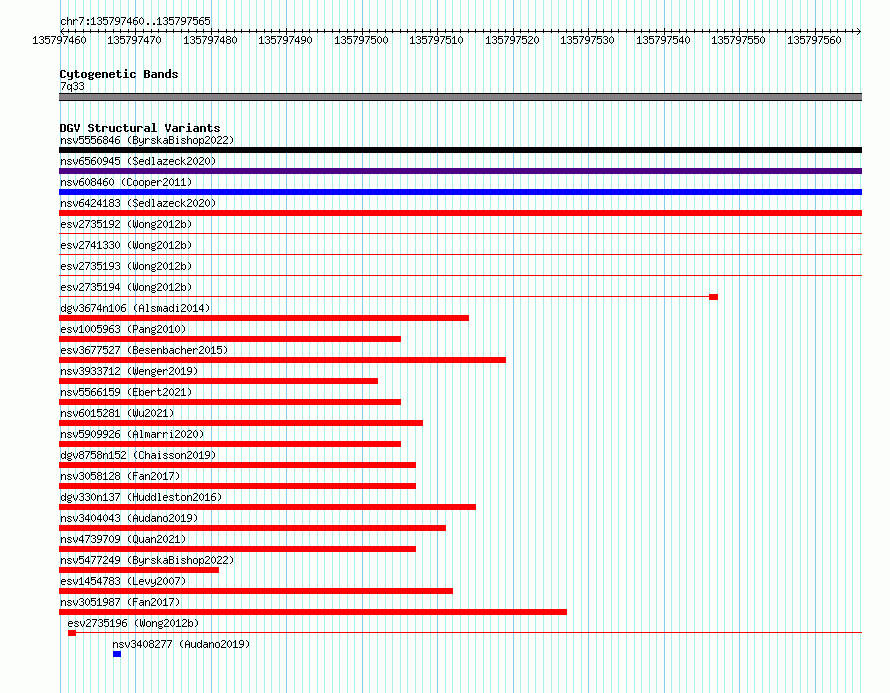The image size is (890, 693).
Task: Open nsv4739709 (Quan2021) label
Action: (x=123, y=539)
